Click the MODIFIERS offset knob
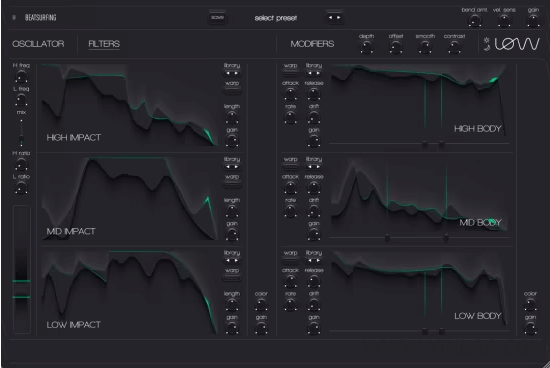Image resolution: width=550 pixels, height=368 pixels. [x=396, y=47]
